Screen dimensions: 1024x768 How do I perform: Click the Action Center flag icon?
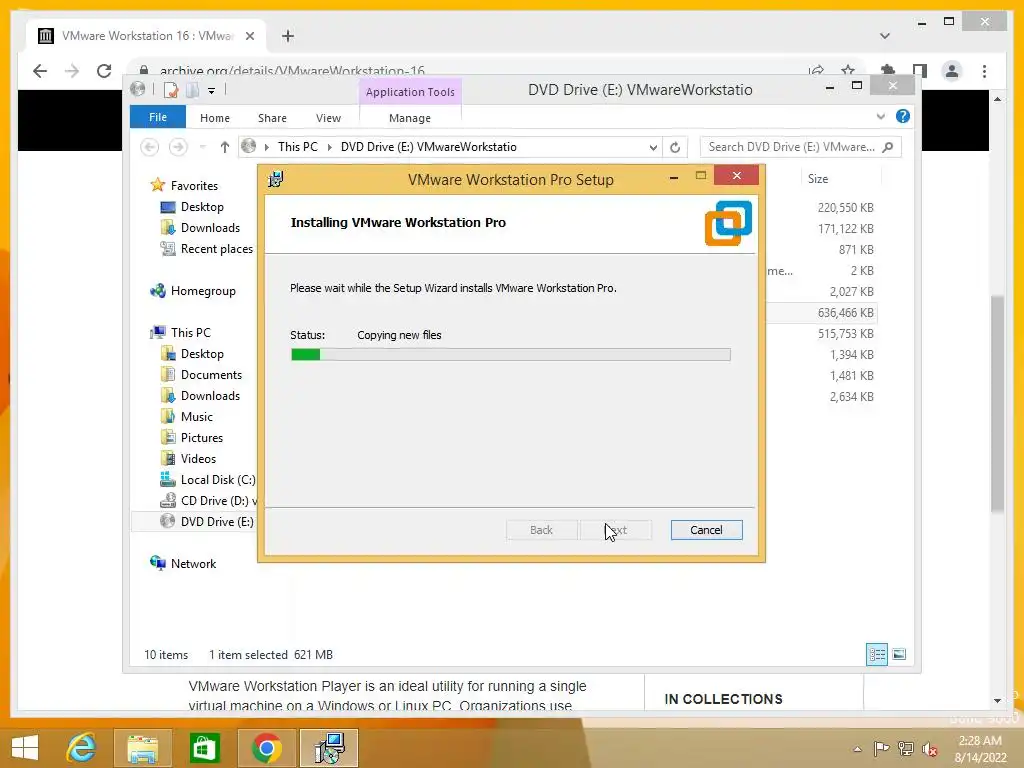881,748
